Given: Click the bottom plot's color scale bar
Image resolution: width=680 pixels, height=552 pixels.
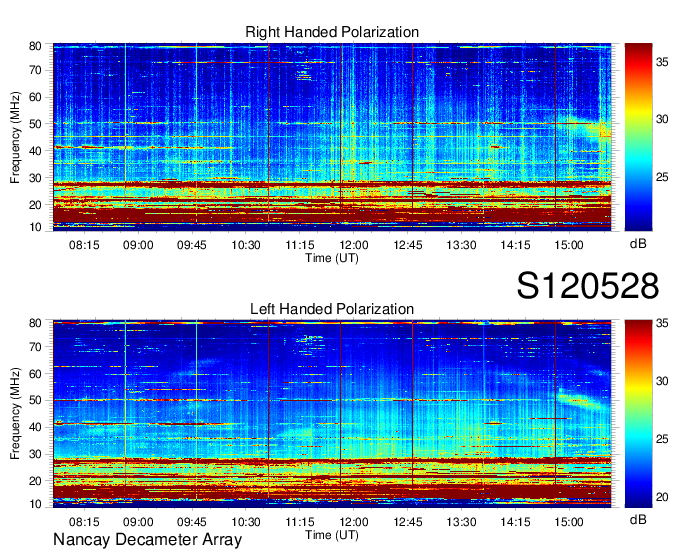Looking at the screenshot, I should (638, 414).
